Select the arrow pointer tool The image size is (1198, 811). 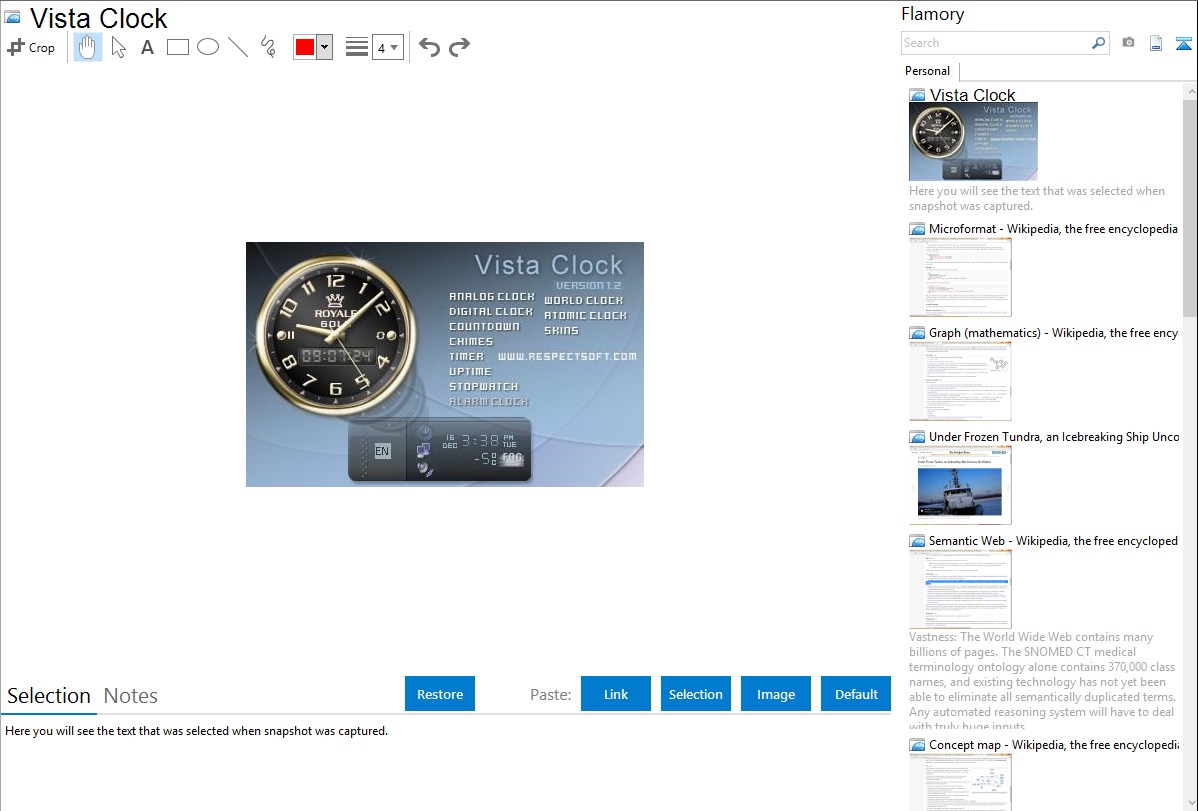[118, 47]
